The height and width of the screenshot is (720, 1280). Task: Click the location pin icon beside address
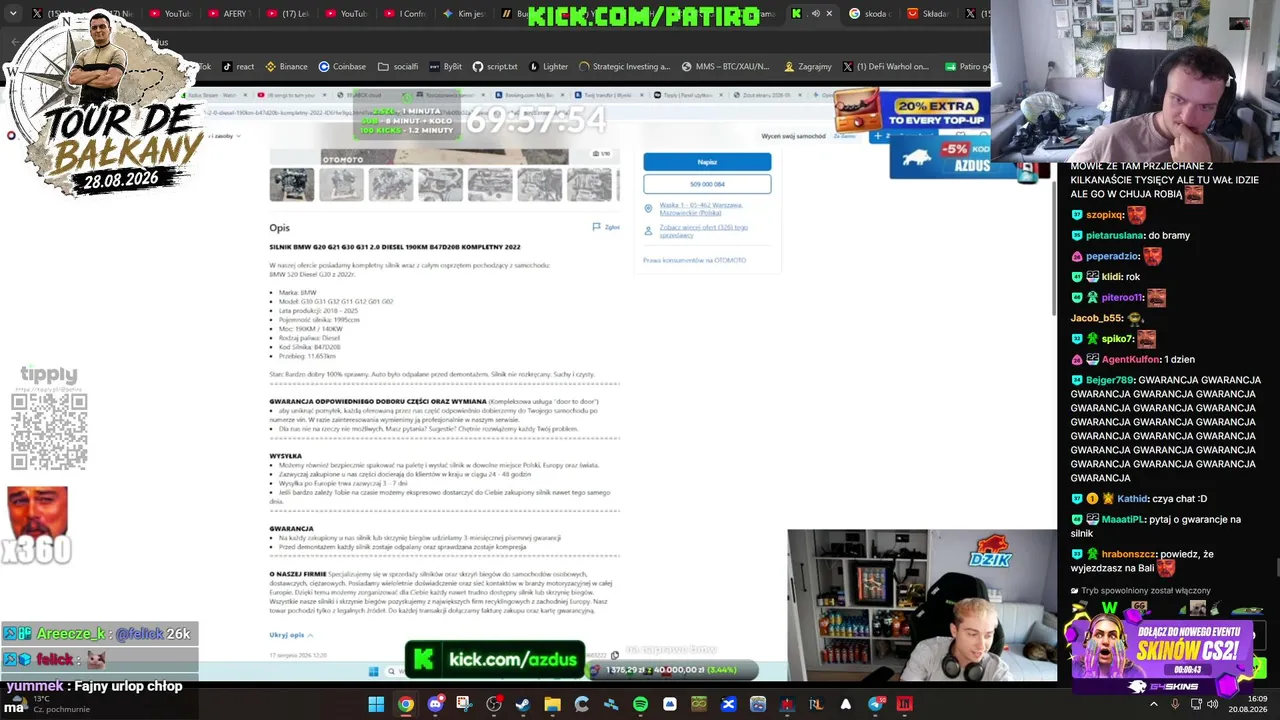[x=648, y=209]
